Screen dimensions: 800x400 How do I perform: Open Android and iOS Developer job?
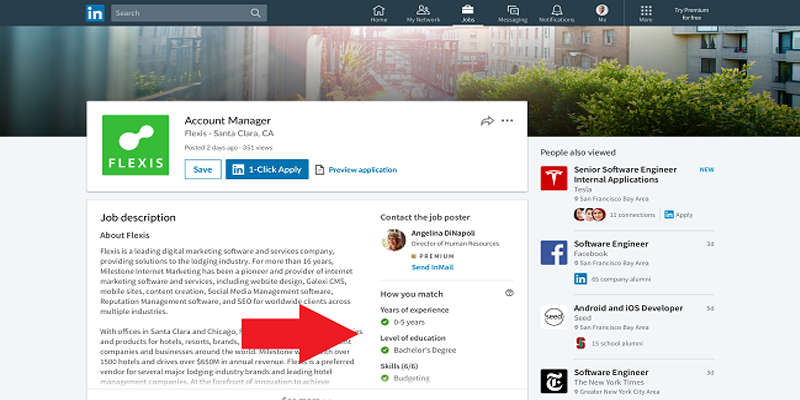(x=628, y=308)
